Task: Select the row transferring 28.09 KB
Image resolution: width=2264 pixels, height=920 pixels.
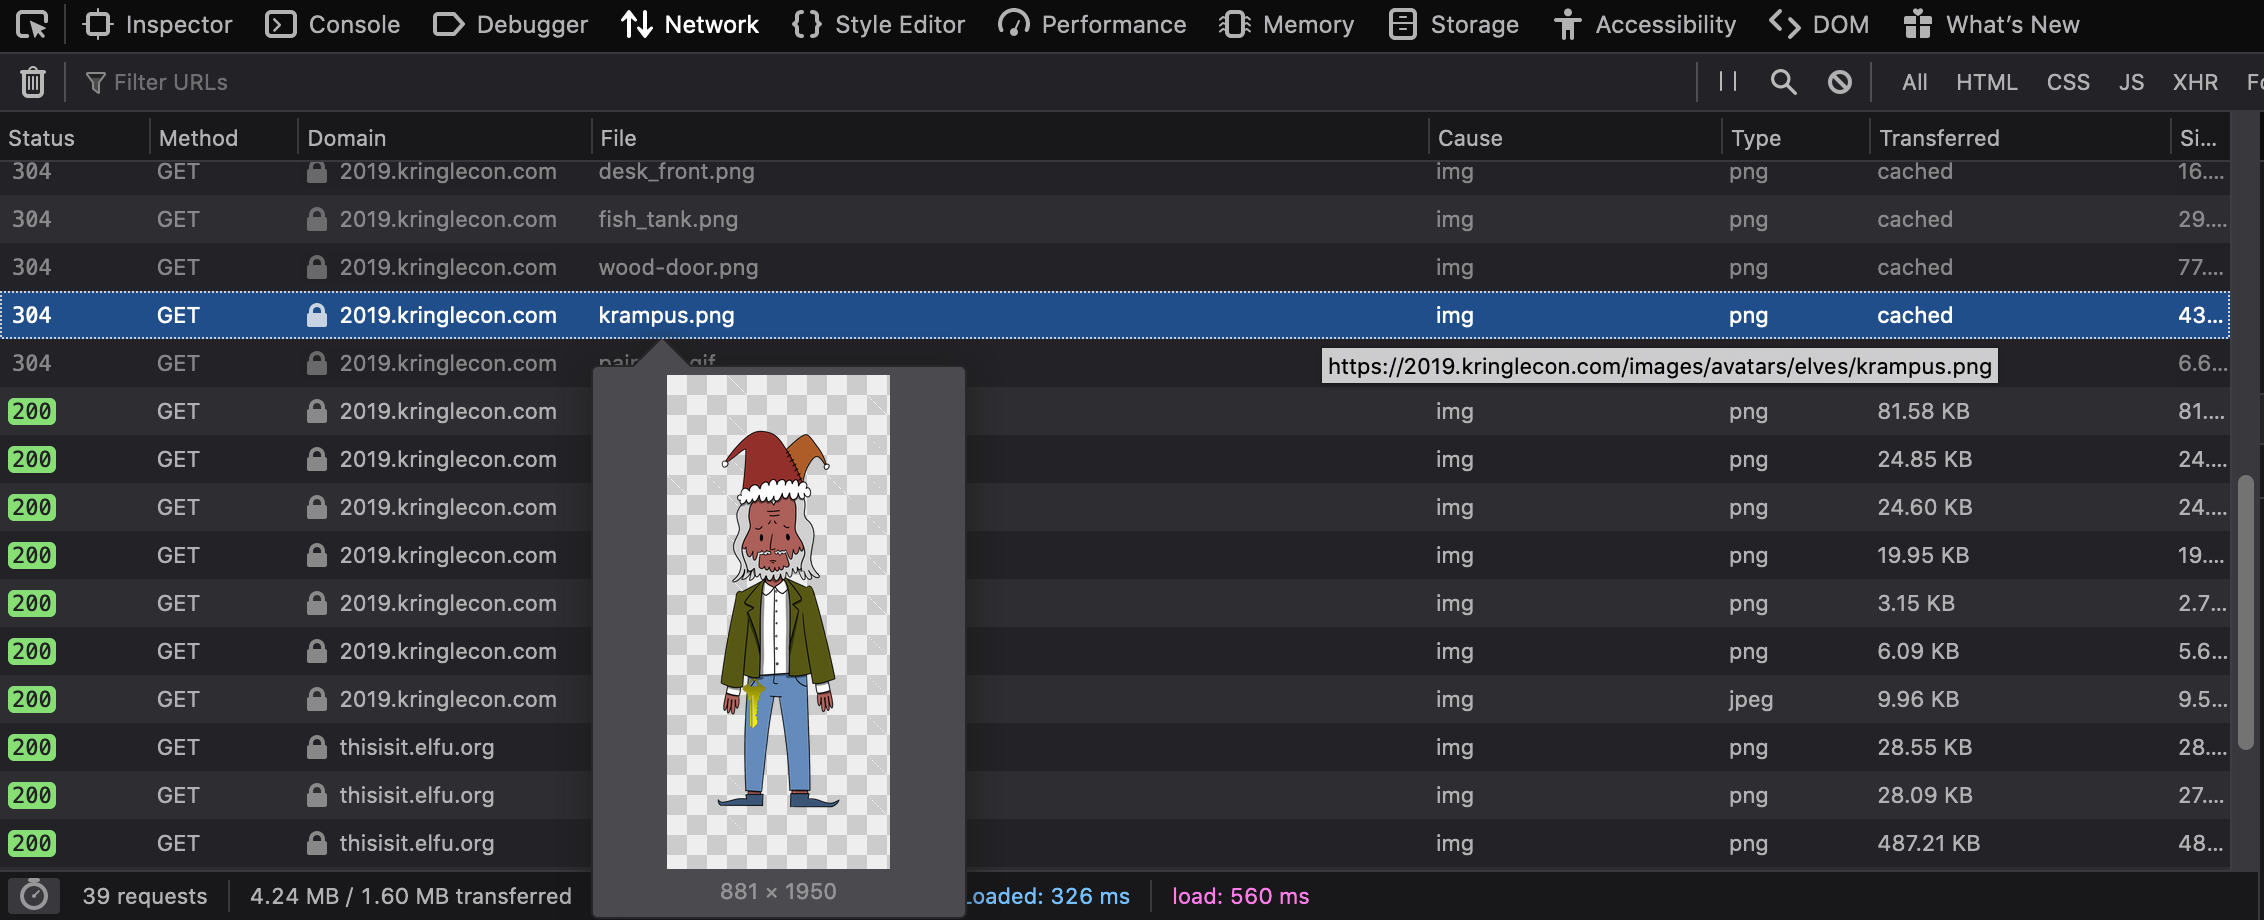Action: (x=1115, y=795)
